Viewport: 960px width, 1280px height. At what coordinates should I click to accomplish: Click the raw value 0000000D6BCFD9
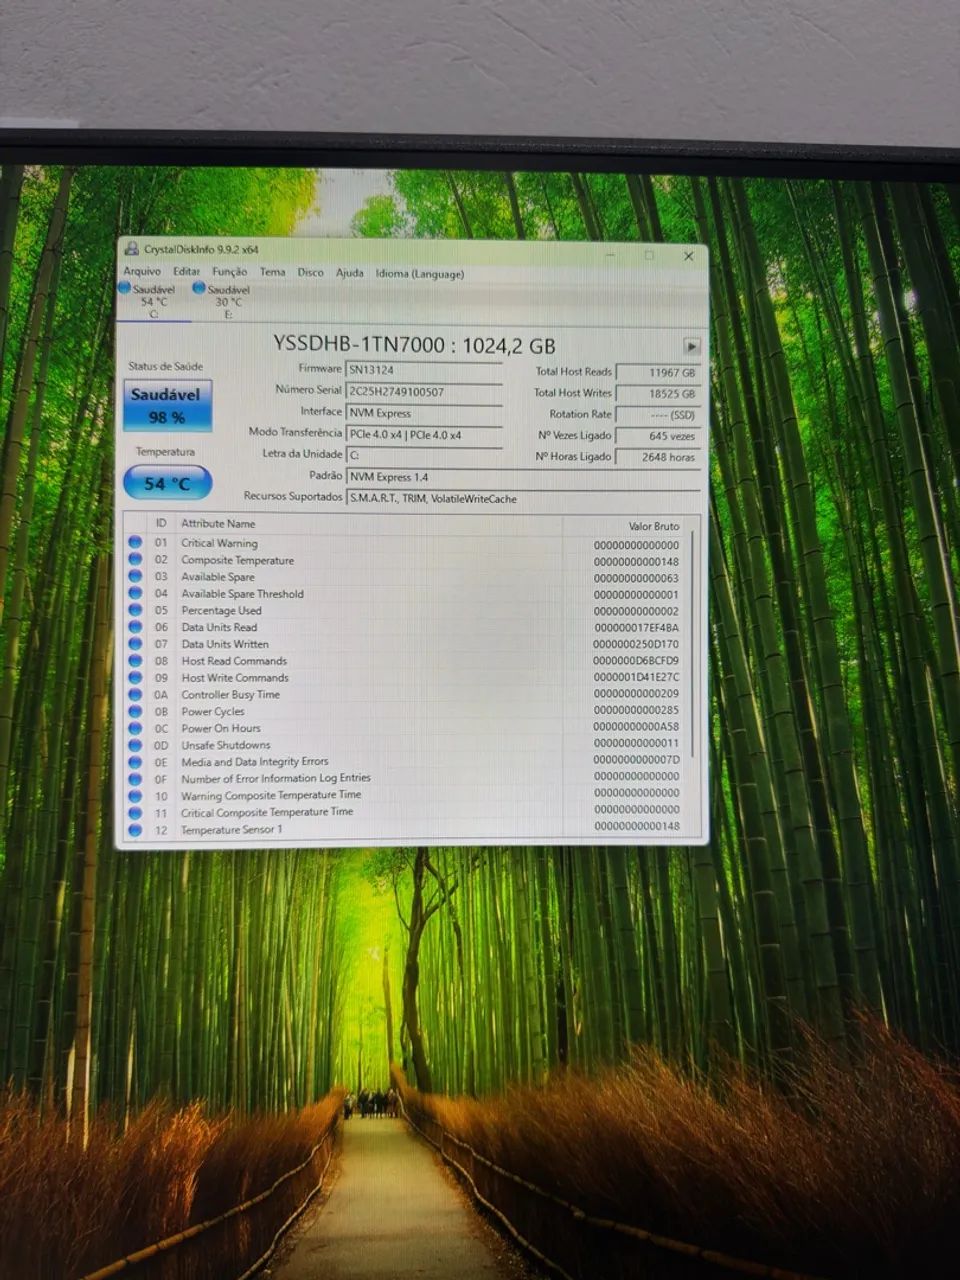pyautogui.click(x=636, y=661)
